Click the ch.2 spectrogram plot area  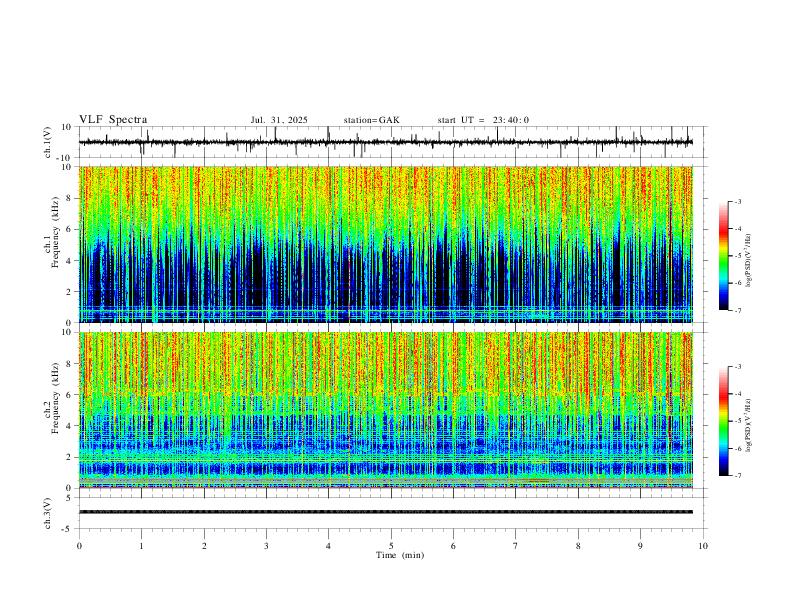click(x=386, y=410)
